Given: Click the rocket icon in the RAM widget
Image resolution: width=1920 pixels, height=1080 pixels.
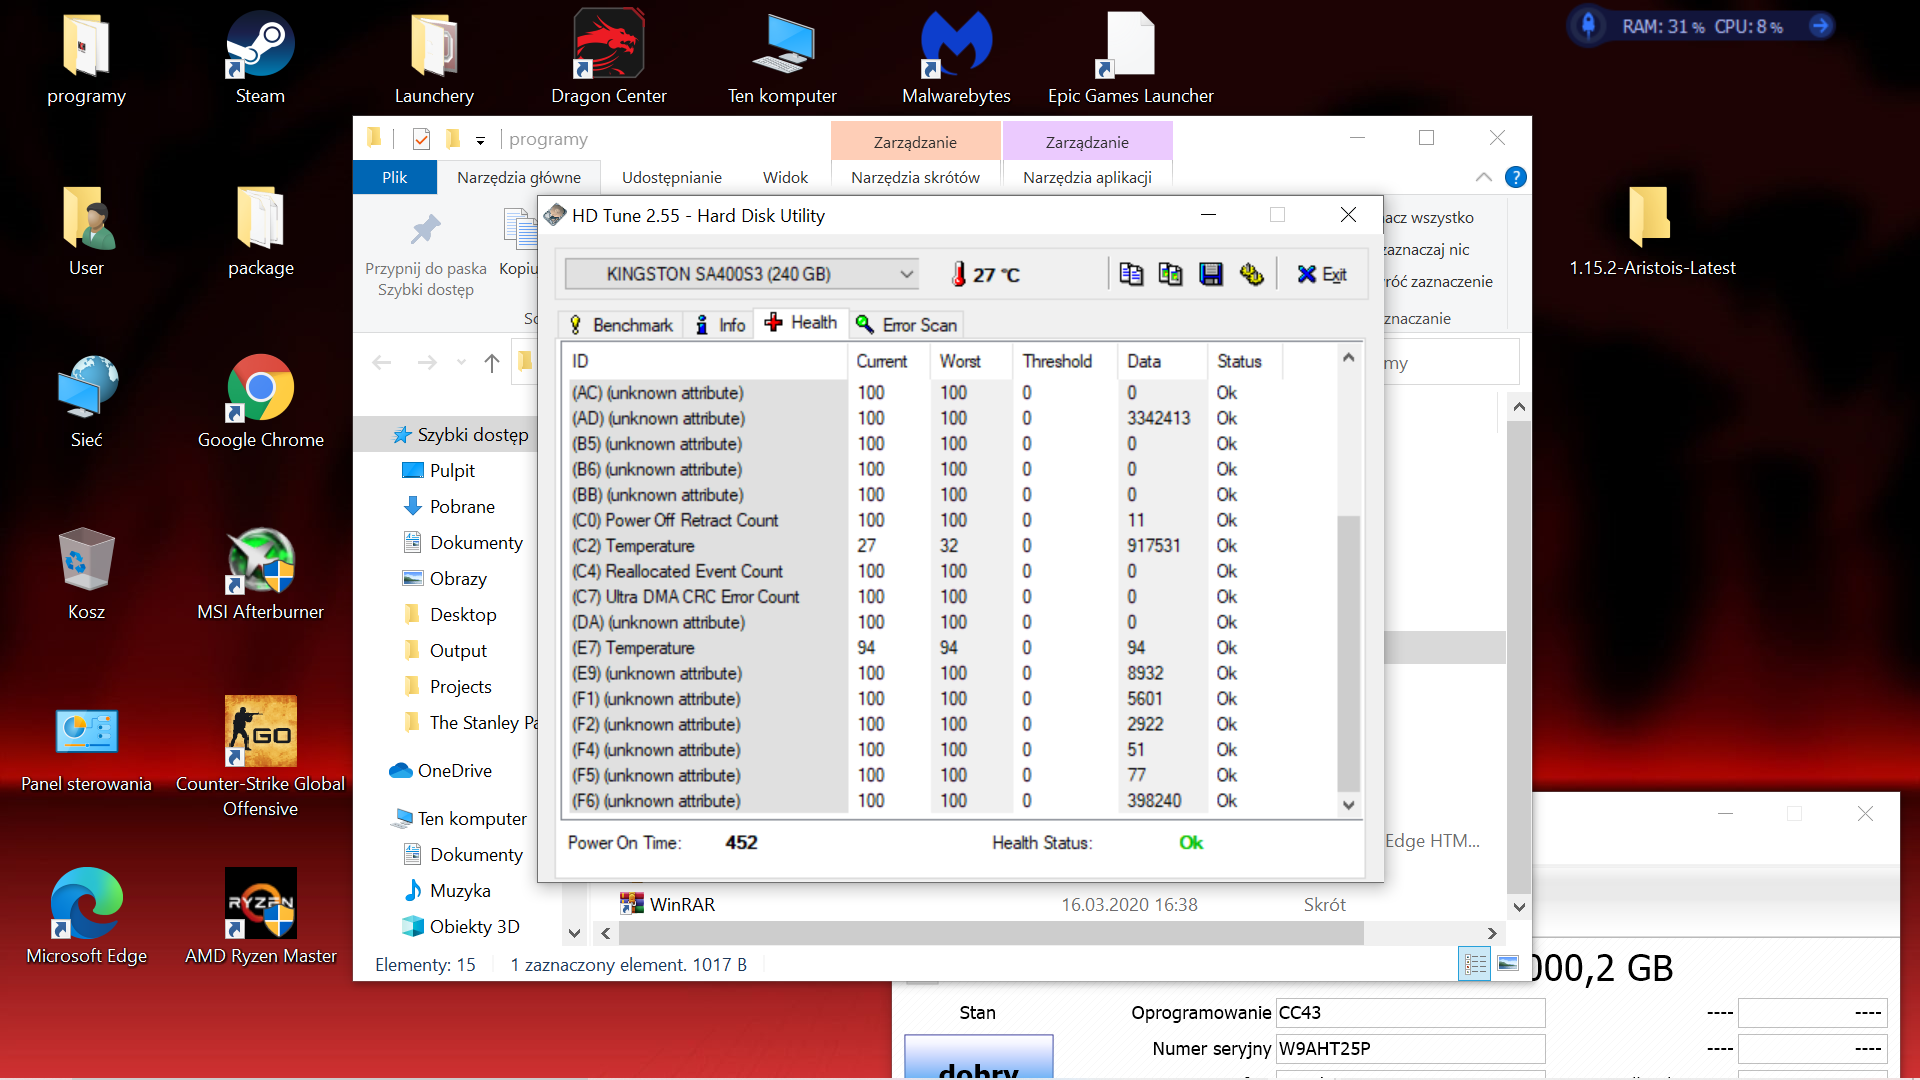Looking at the screenshot, I should [x=1588, y=25].
